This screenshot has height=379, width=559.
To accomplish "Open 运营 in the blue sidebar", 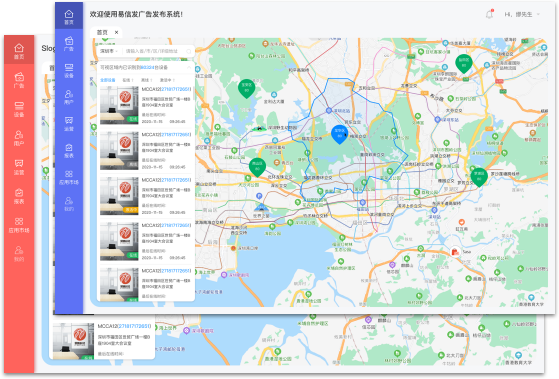I will point(69,124).
